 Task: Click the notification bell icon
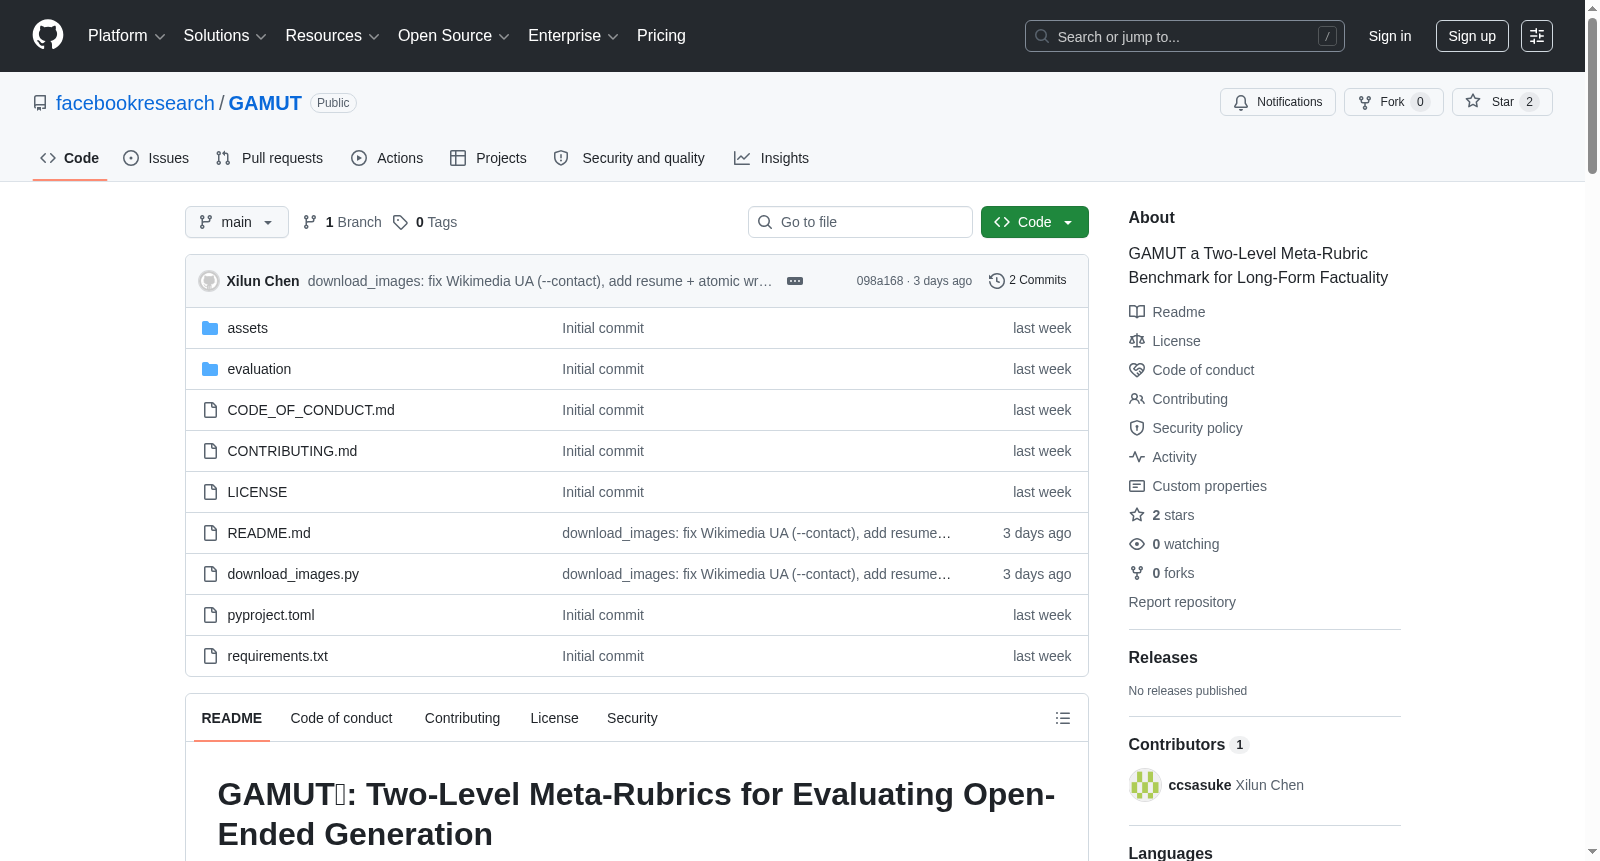[1241, 102]
